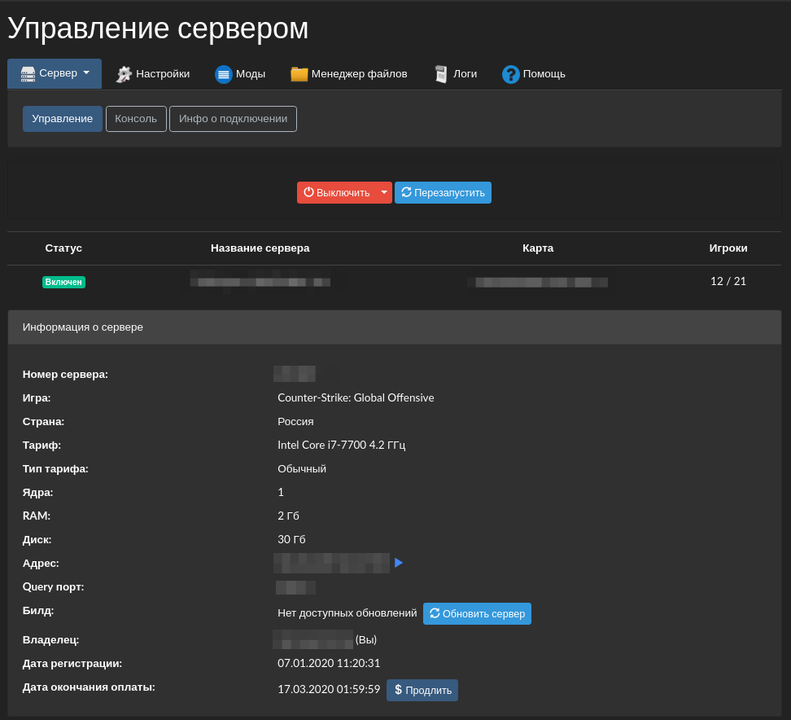Screen dimensions: 791x720
Task: Select the Управление sub-tab
Action: tap(63, 119)
